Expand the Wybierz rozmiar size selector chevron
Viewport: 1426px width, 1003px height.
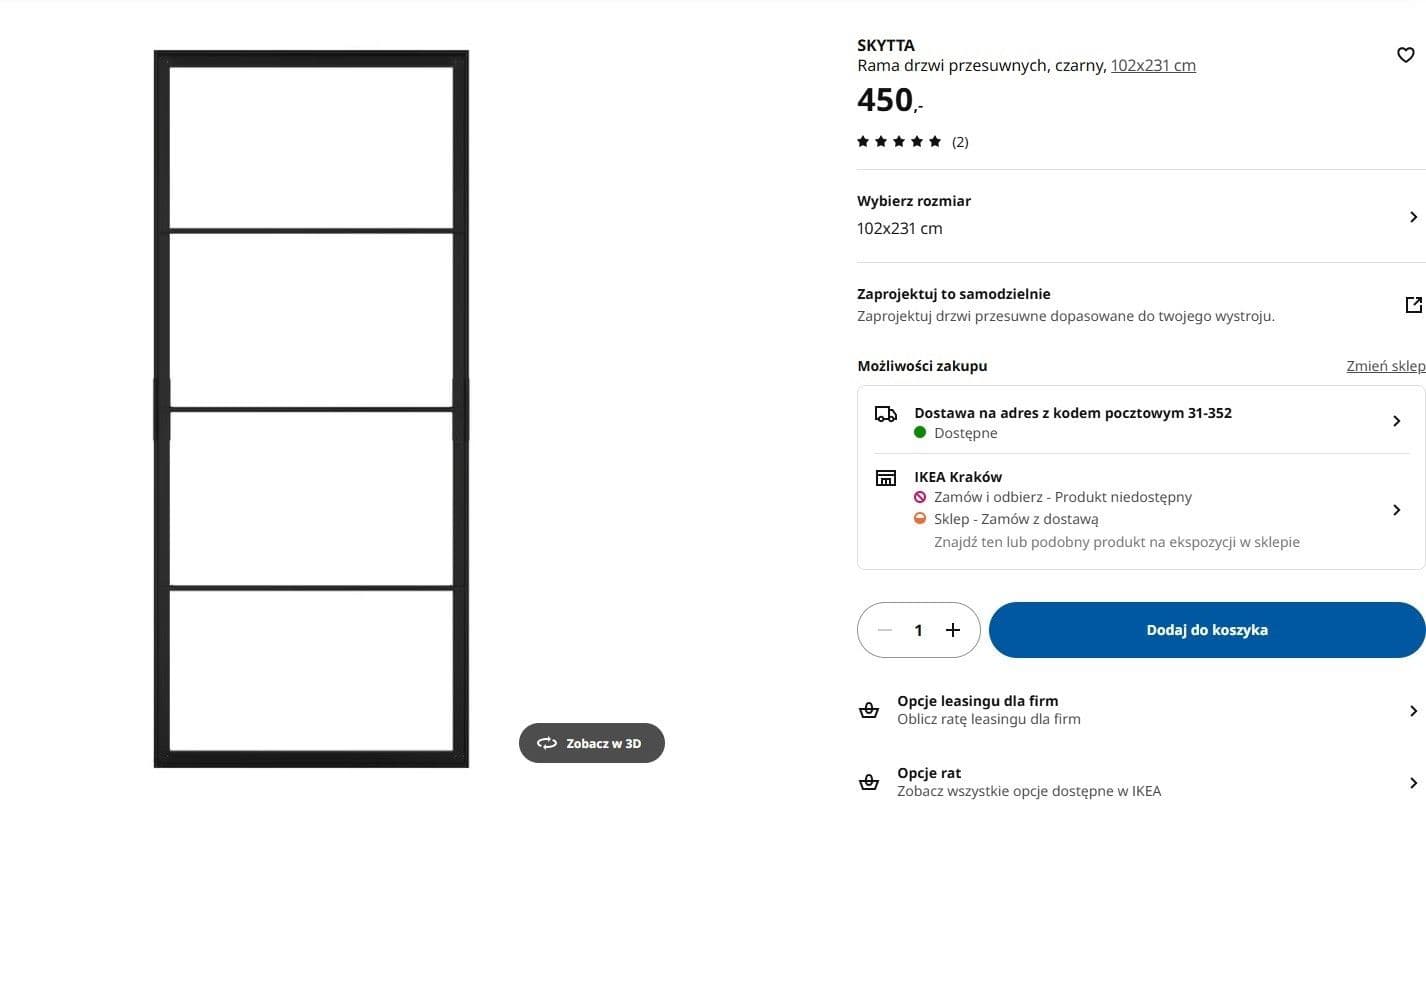pos(1413,217)
